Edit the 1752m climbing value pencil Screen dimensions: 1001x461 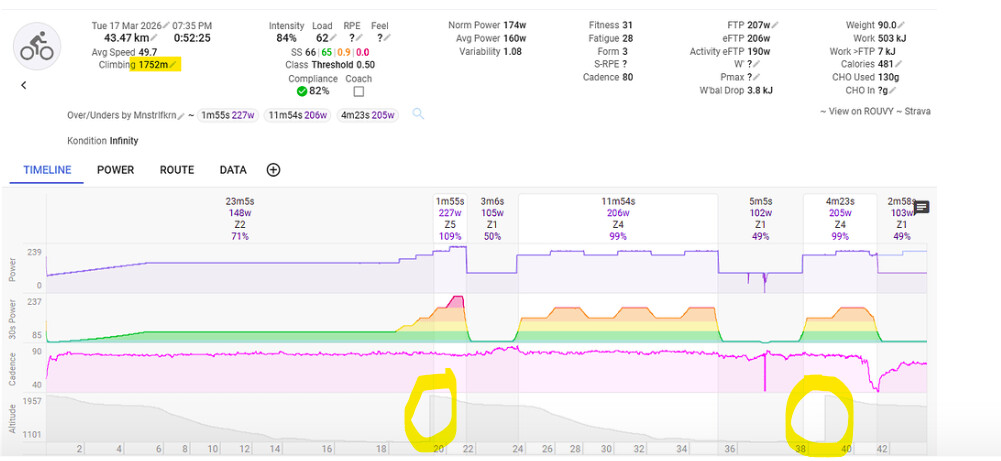point(173,65)
